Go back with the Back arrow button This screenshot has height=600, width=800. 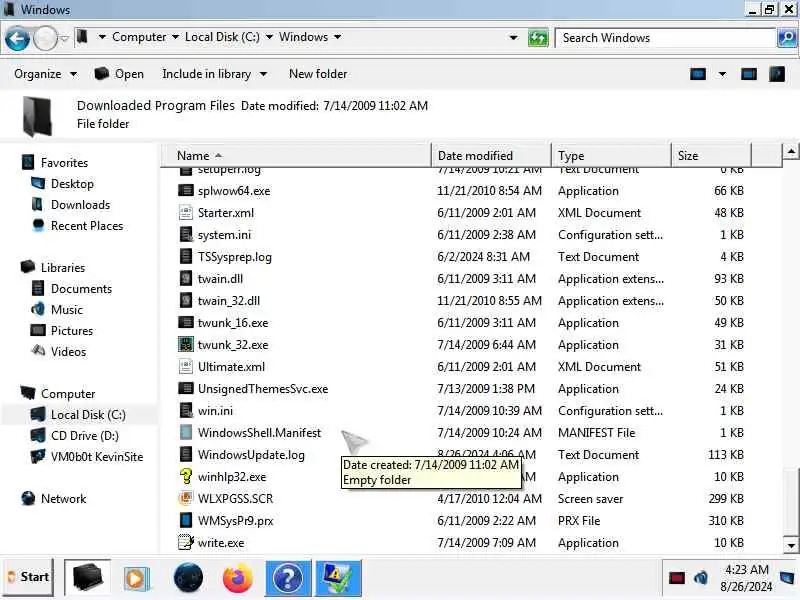pyautogui.click(x=17, y=38)
